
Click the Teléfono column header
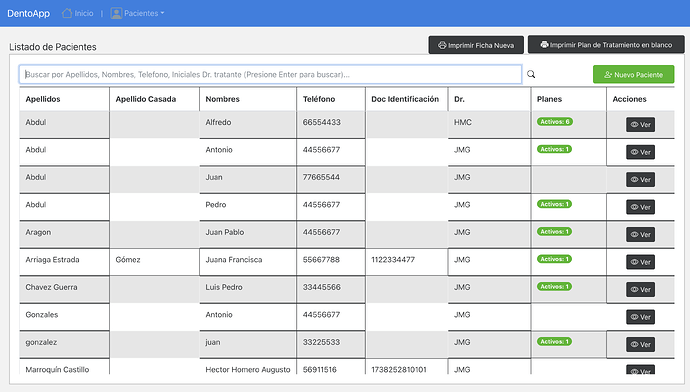coord(319,99)
